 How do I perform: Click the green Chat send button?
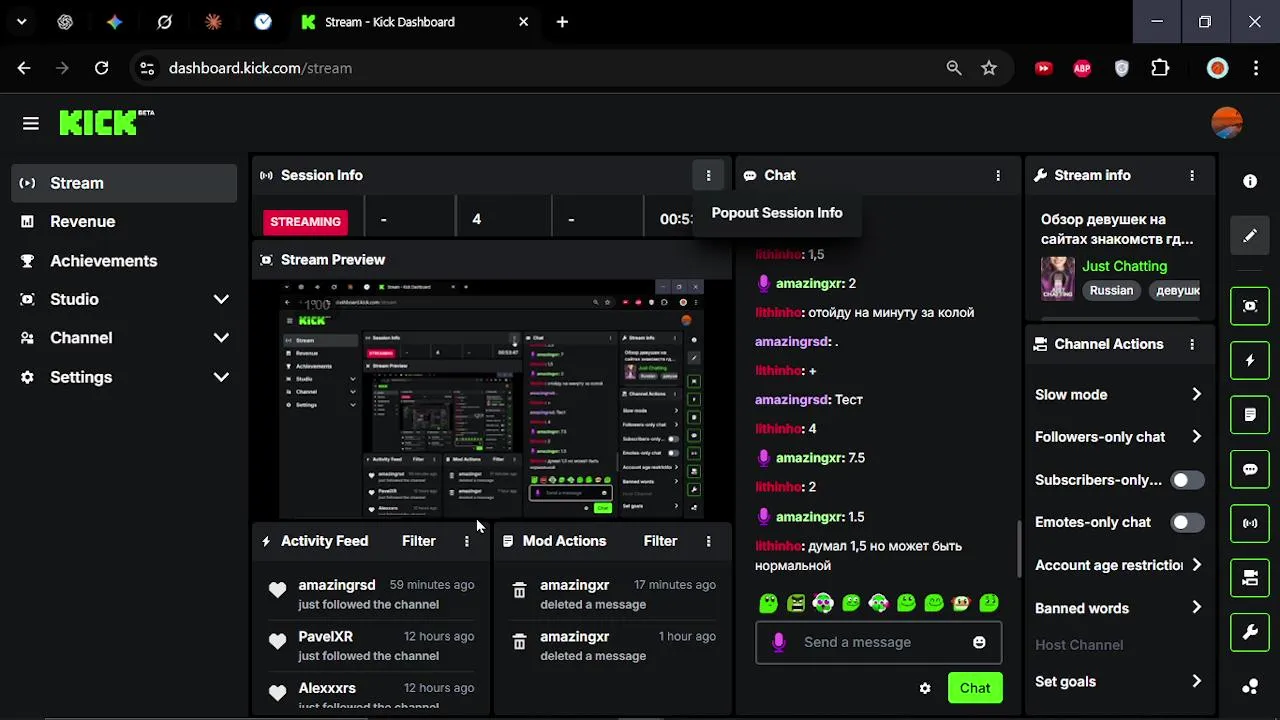(975, 688)
